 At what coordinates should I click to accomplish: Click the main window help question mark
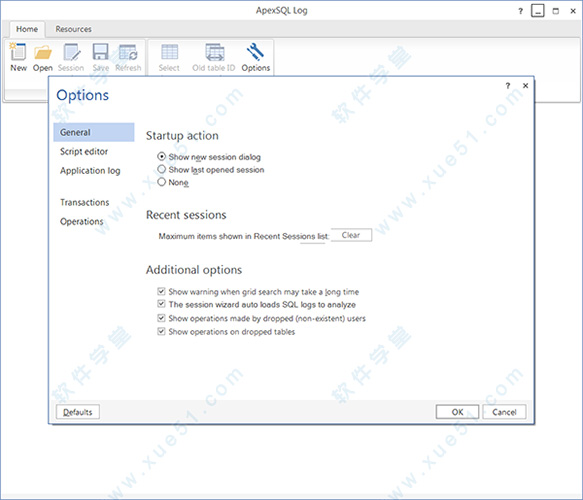tap(521, 11)
